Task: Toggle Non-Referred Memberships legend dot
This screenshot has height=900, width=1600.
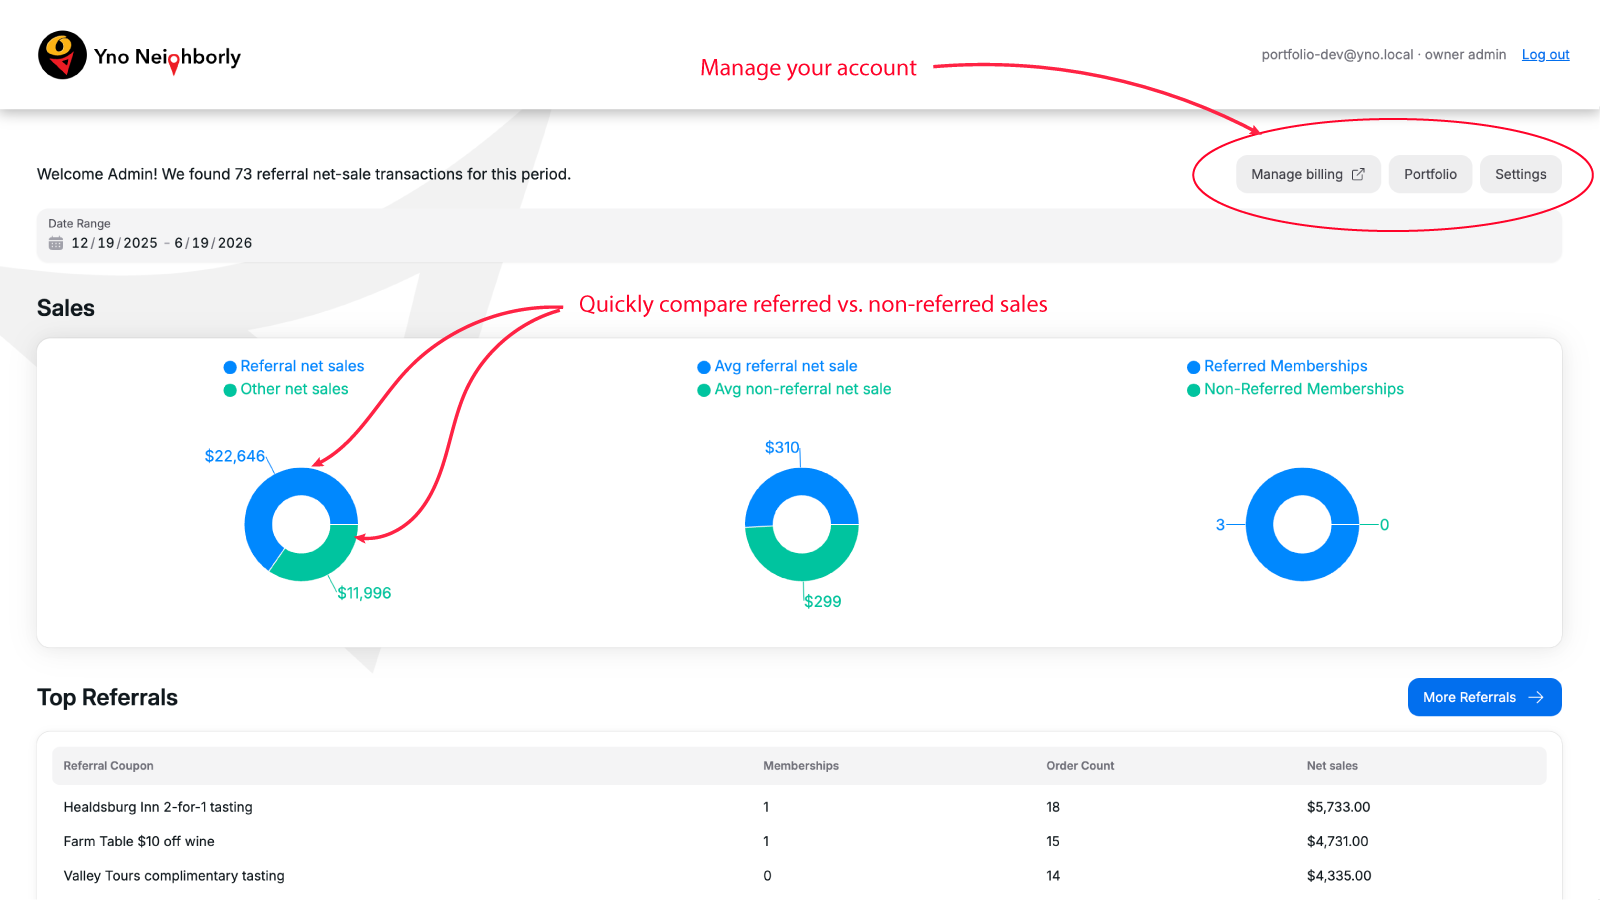Action: [x=1193, y=390]
